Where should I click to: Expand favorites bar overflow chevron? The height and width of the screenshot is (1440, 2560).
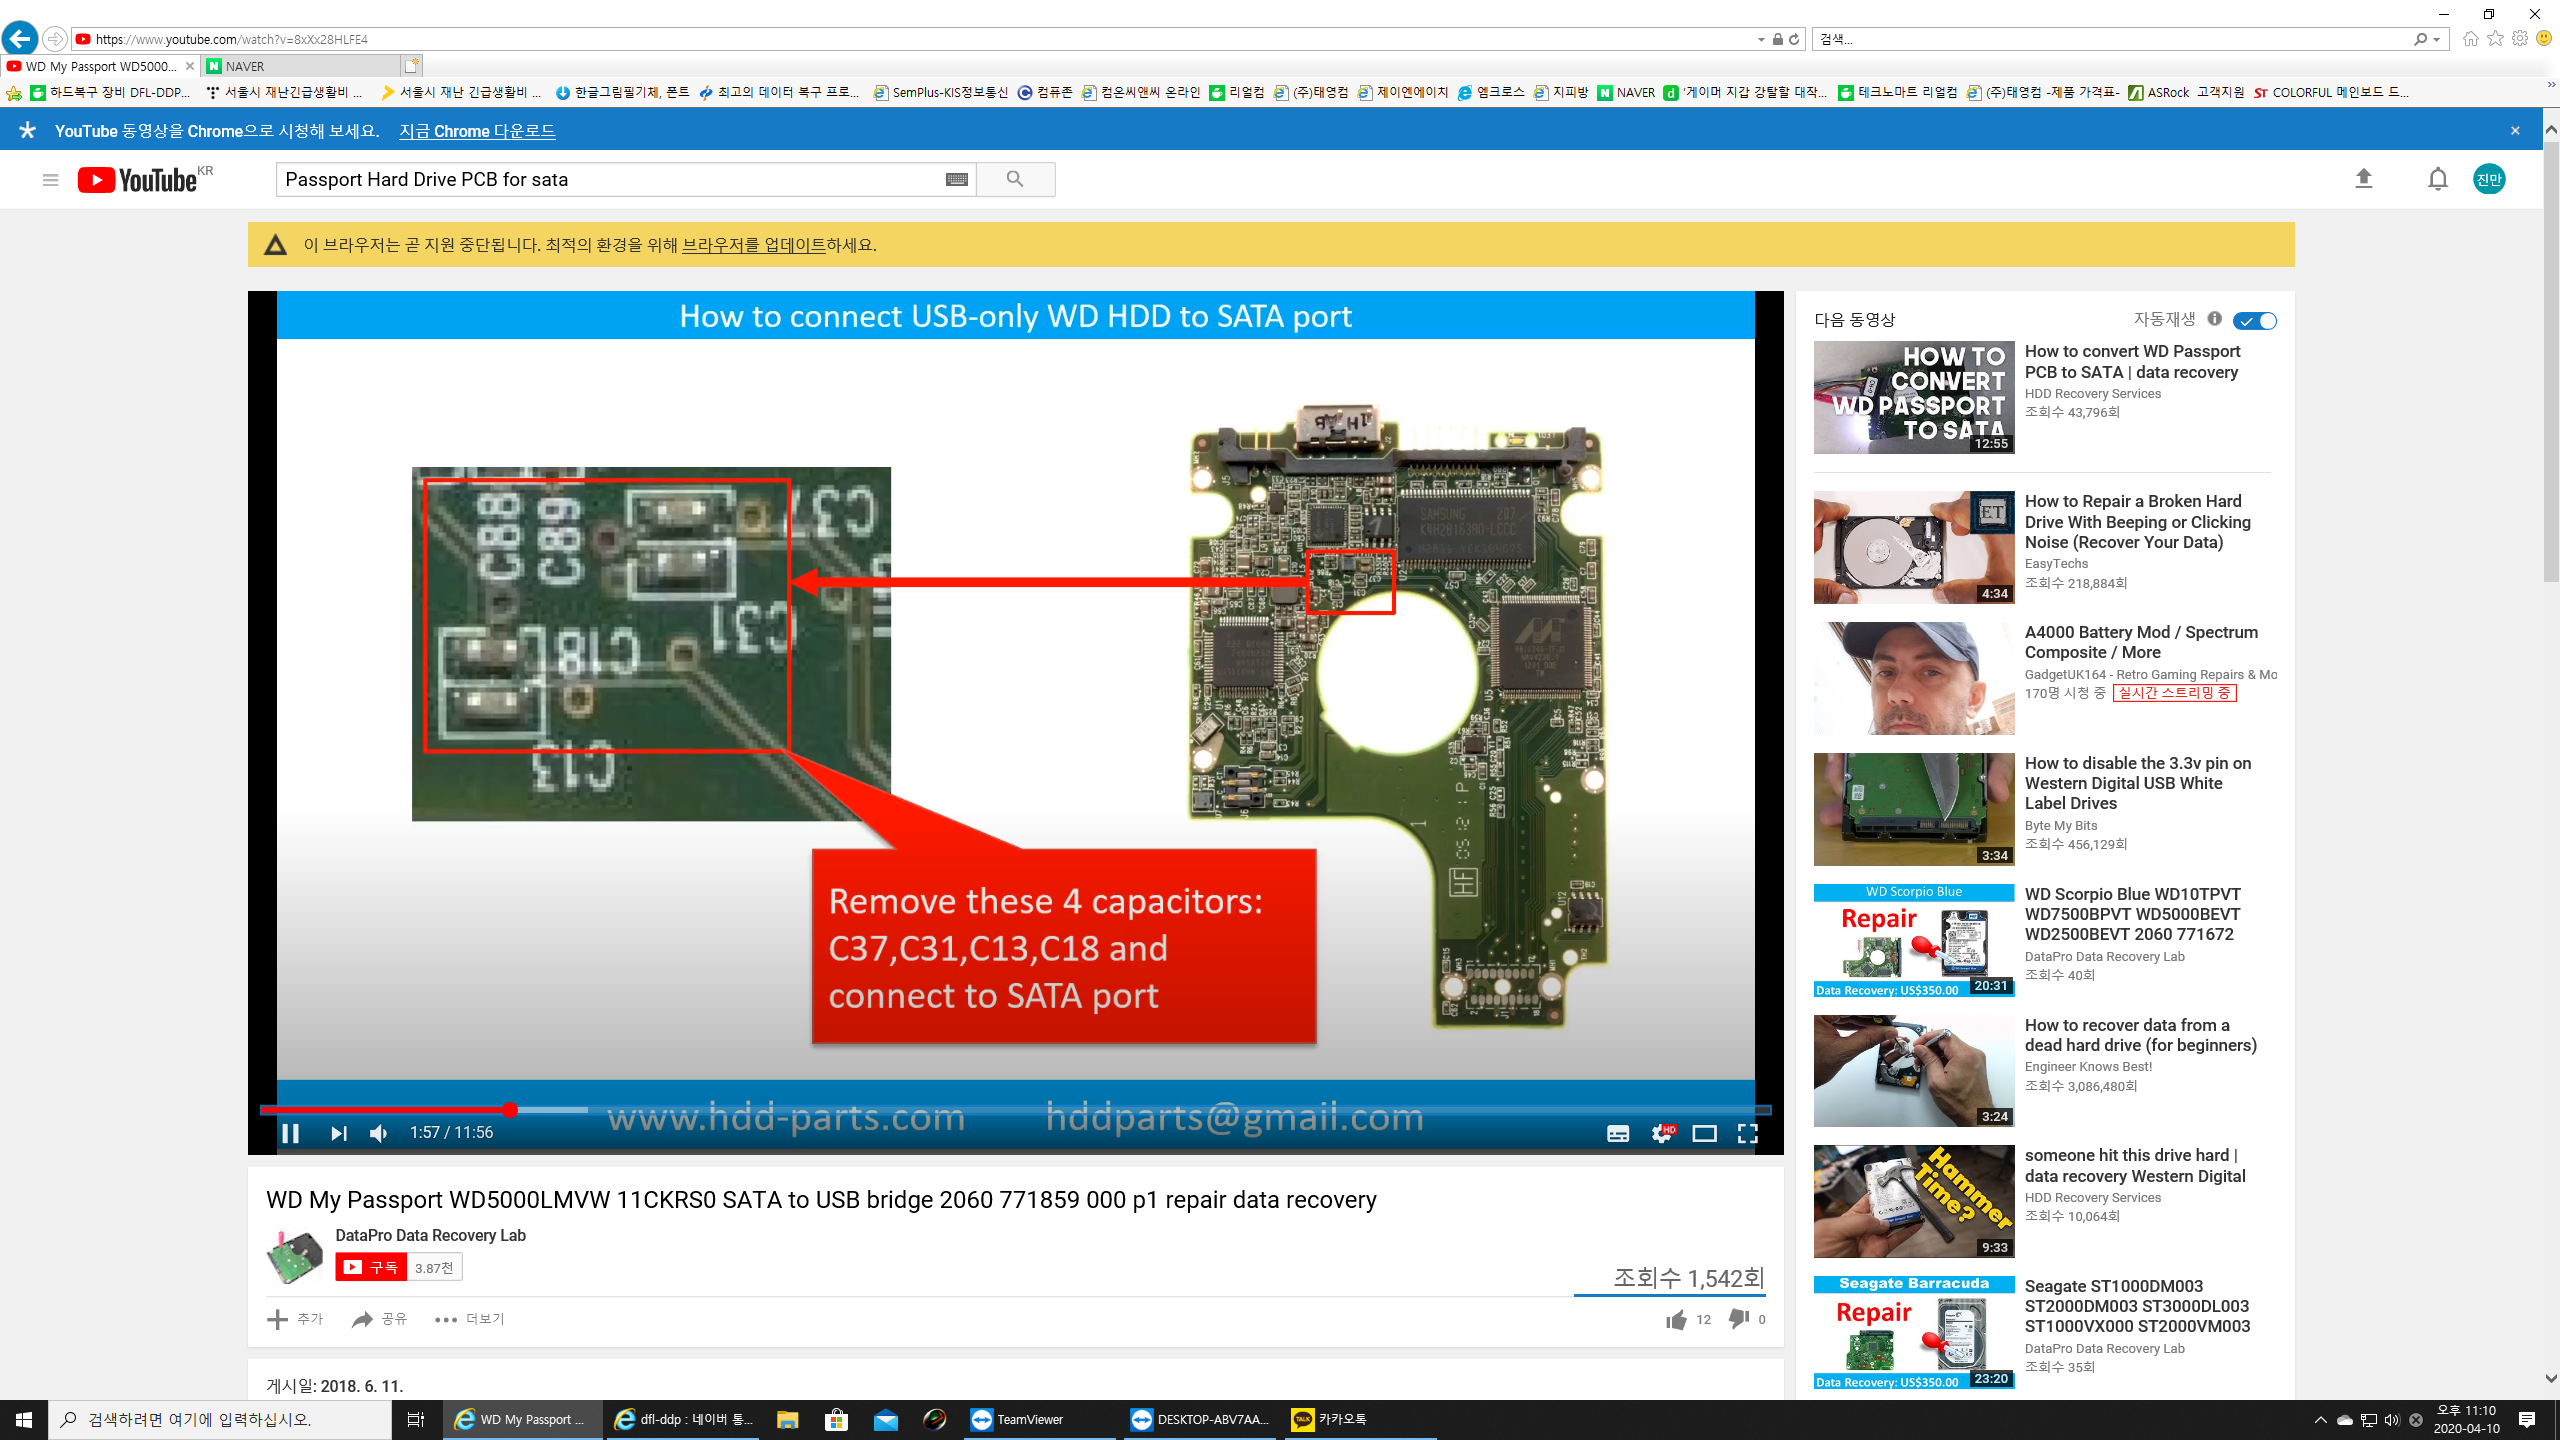coord(2550,87)
